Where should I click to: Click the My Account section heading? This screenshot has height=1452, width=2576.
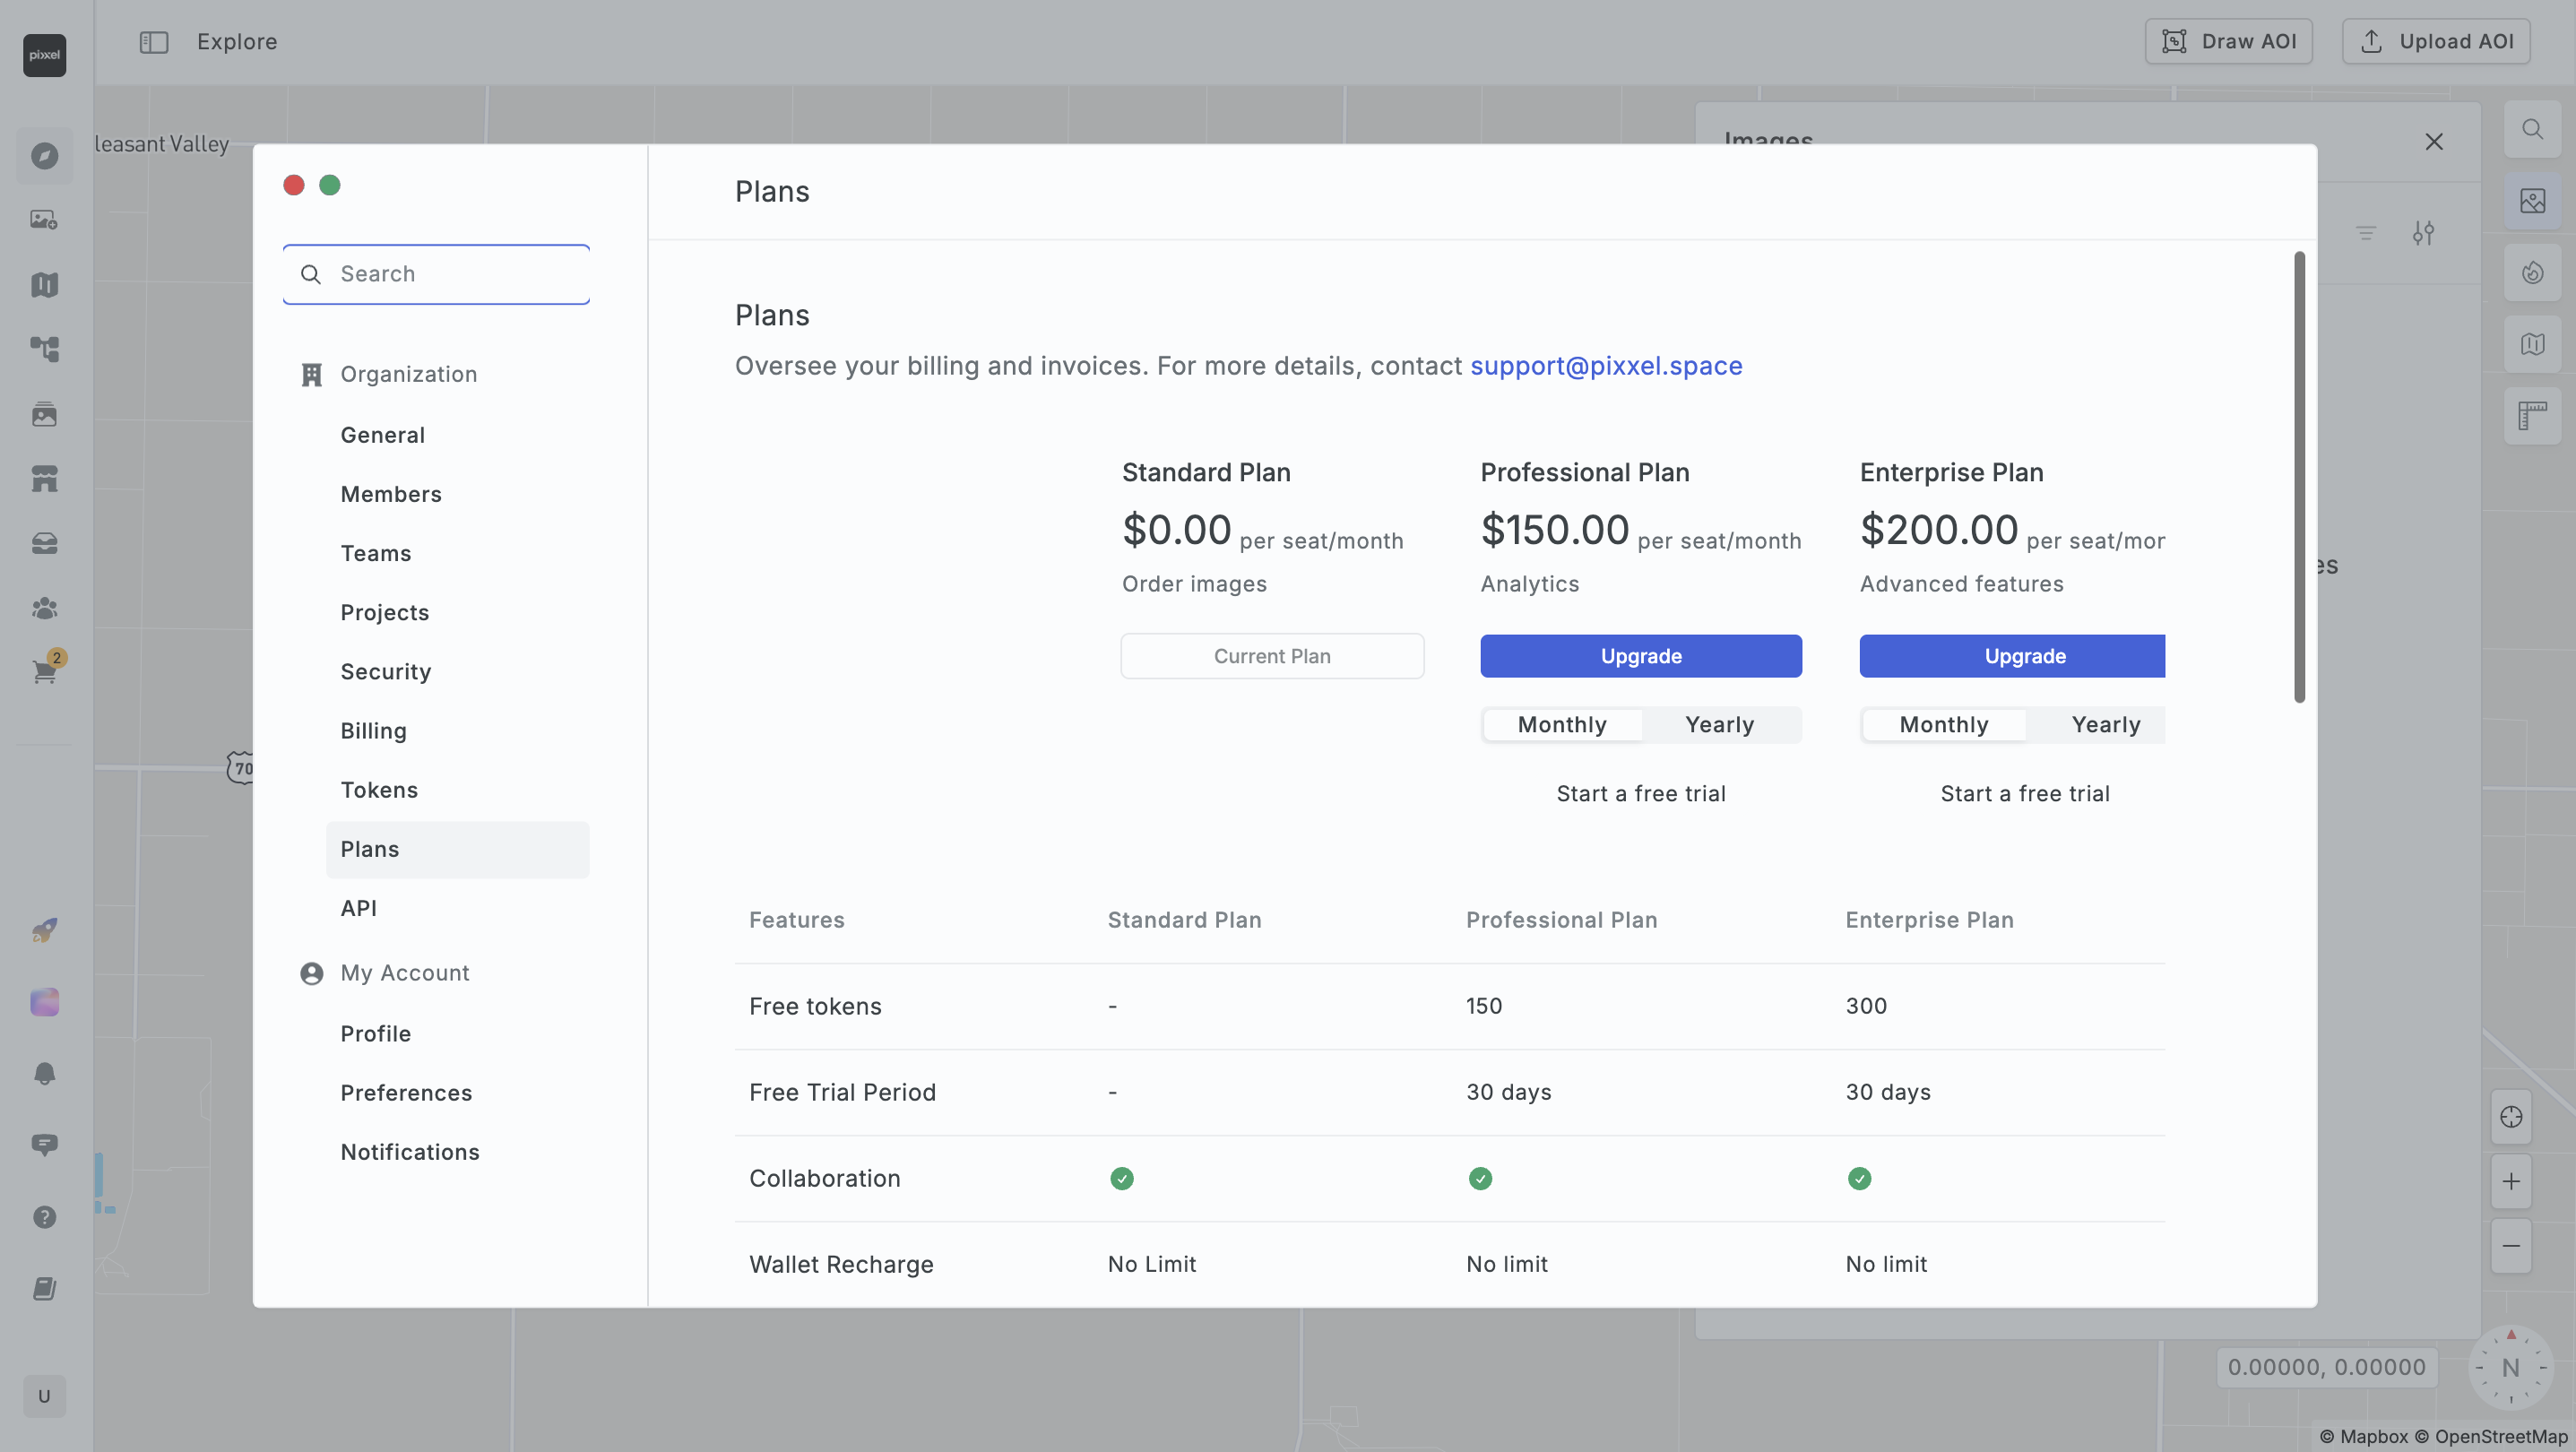404,973
